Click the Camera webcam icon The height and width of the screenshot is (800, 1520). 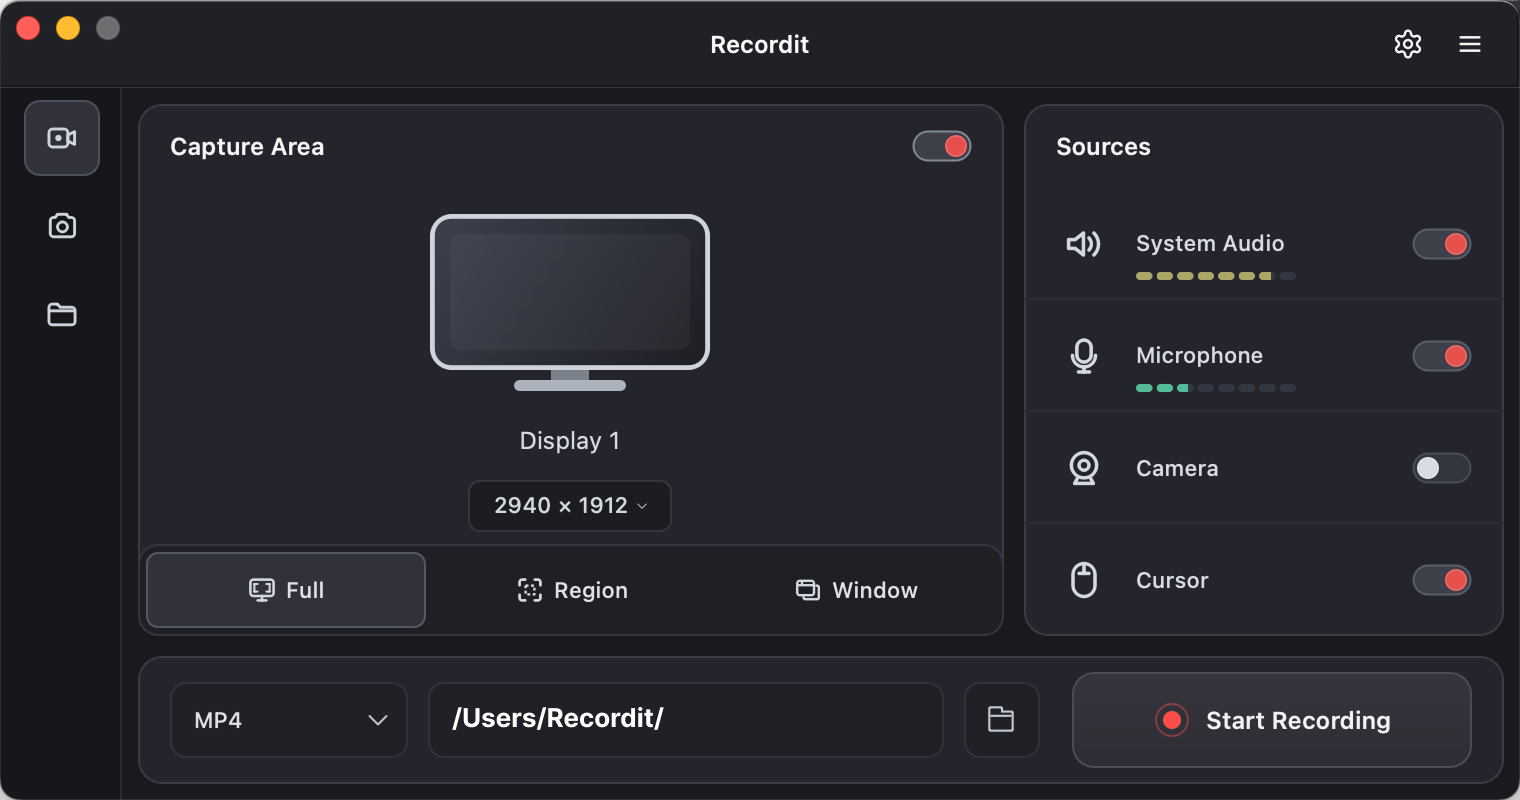pos(1084,468)
